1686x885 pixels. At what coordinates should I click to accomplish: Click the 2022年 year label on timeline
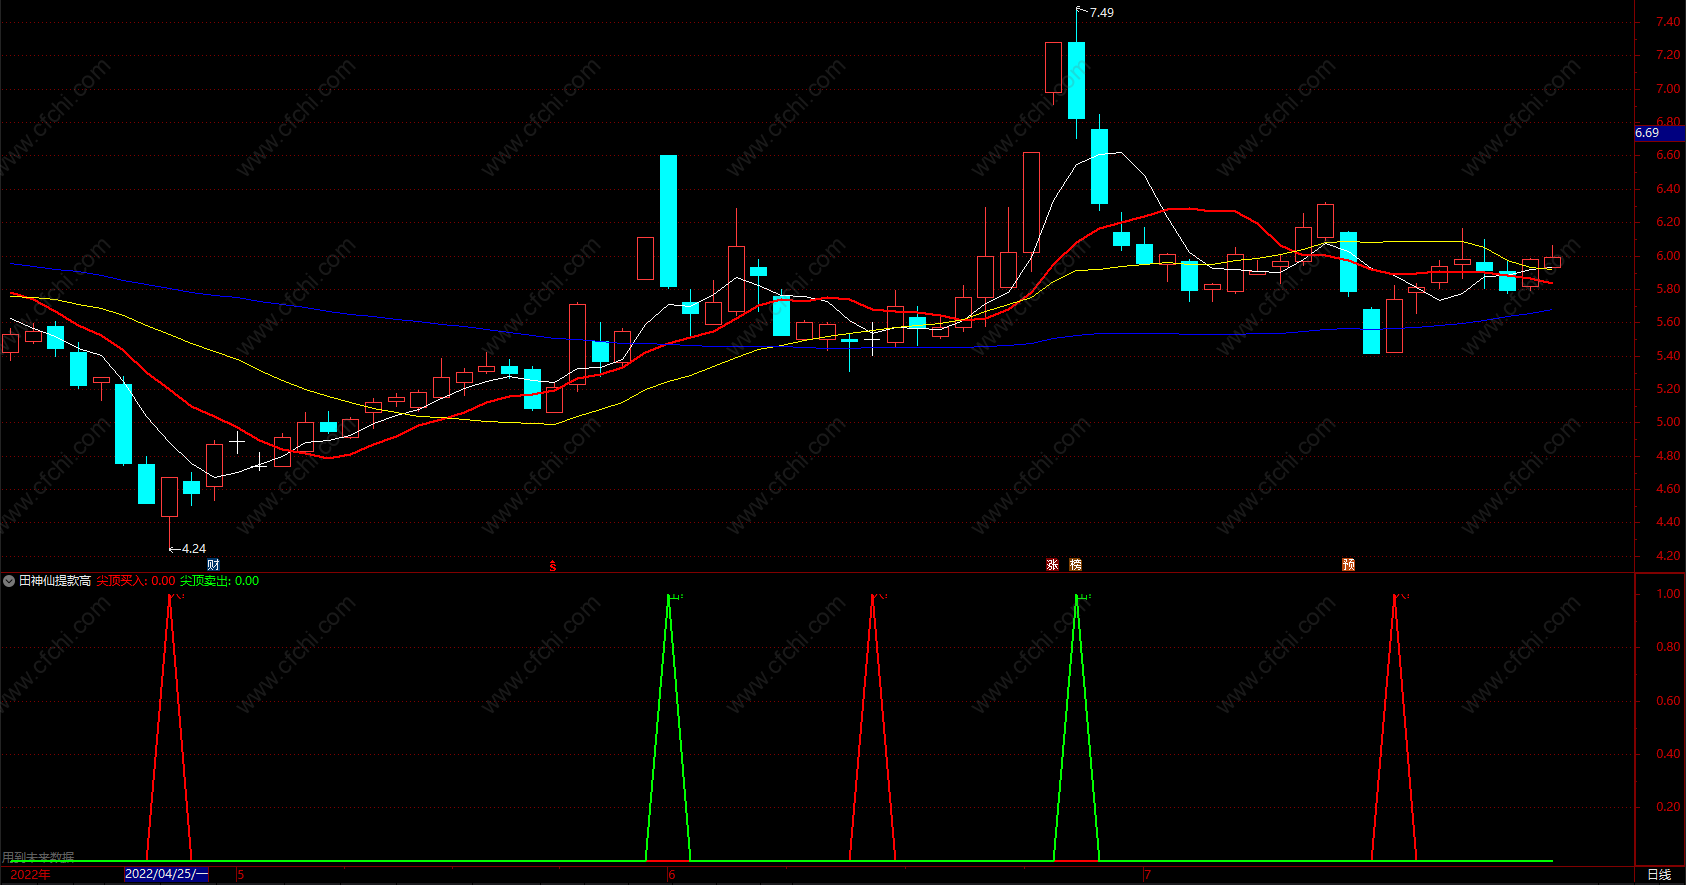[x=30, y=875]
